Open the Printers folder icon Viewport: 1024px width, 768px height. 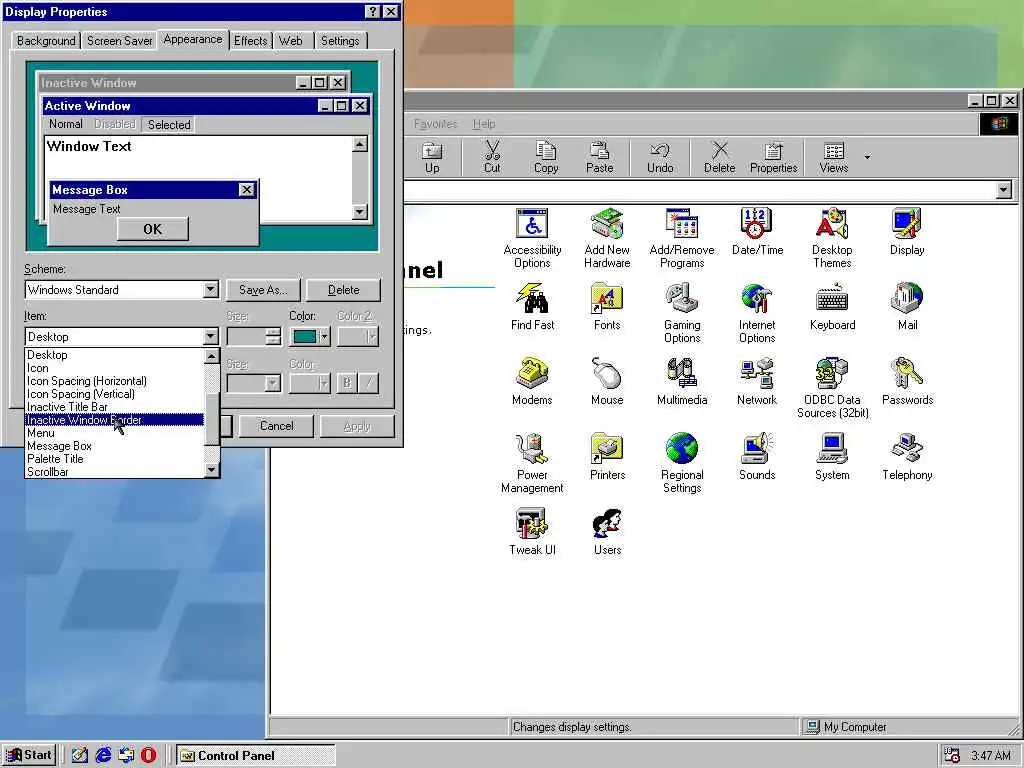(x=607, y=457)
